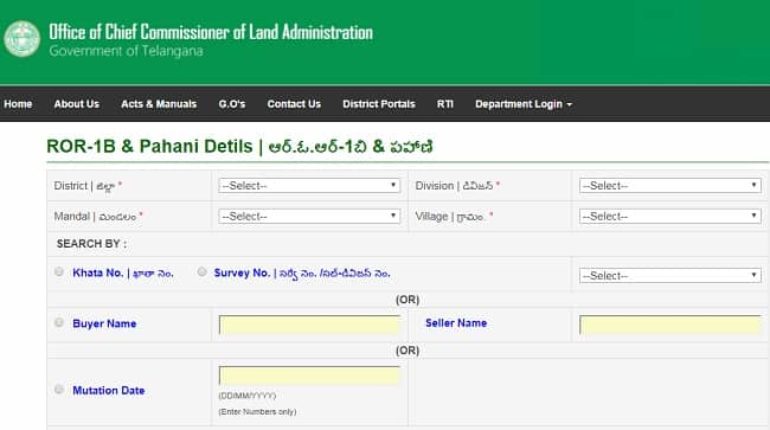770x430 pixels.
Task: Select the Mutation Date radio button
Action: [x=59, y=389]
